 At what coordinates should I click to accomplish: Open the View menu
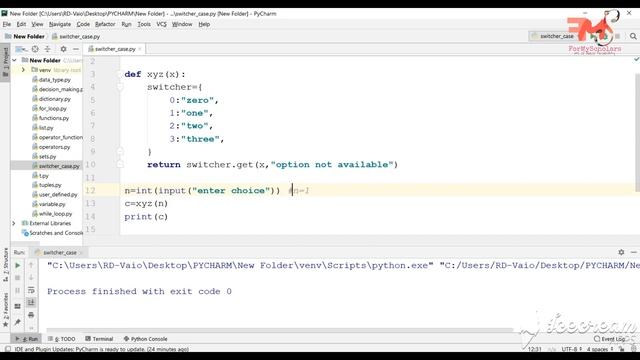(x=37, y=24)
